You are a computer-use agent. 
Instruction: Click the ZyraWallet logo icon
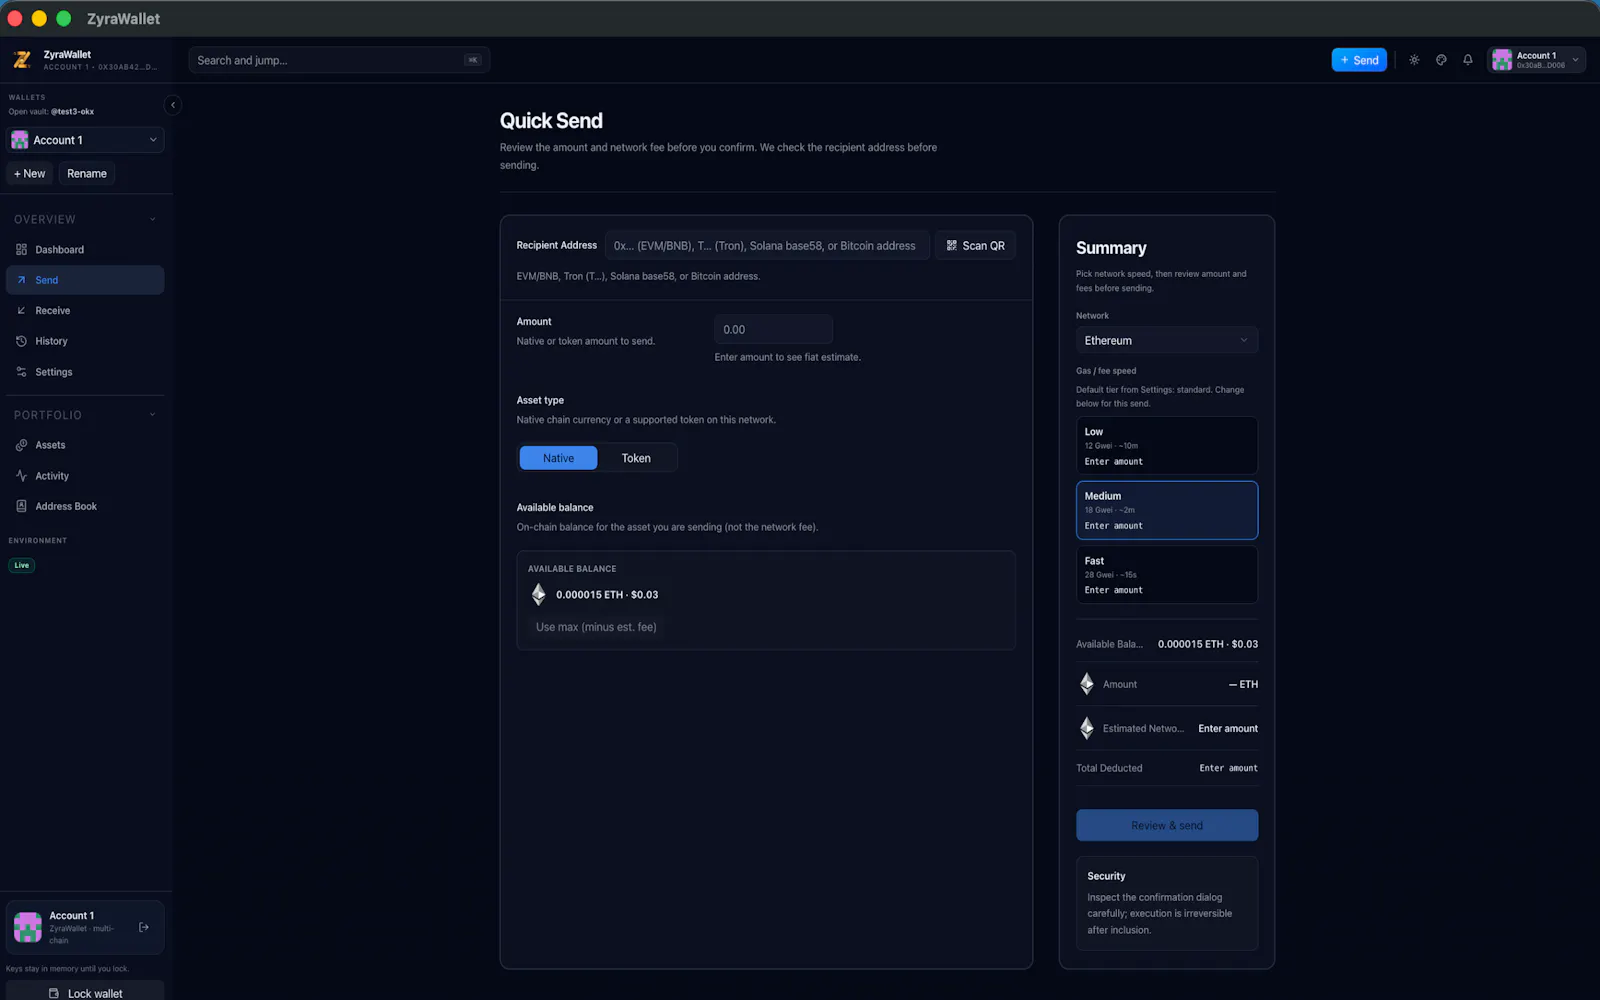tap(22, 60)
